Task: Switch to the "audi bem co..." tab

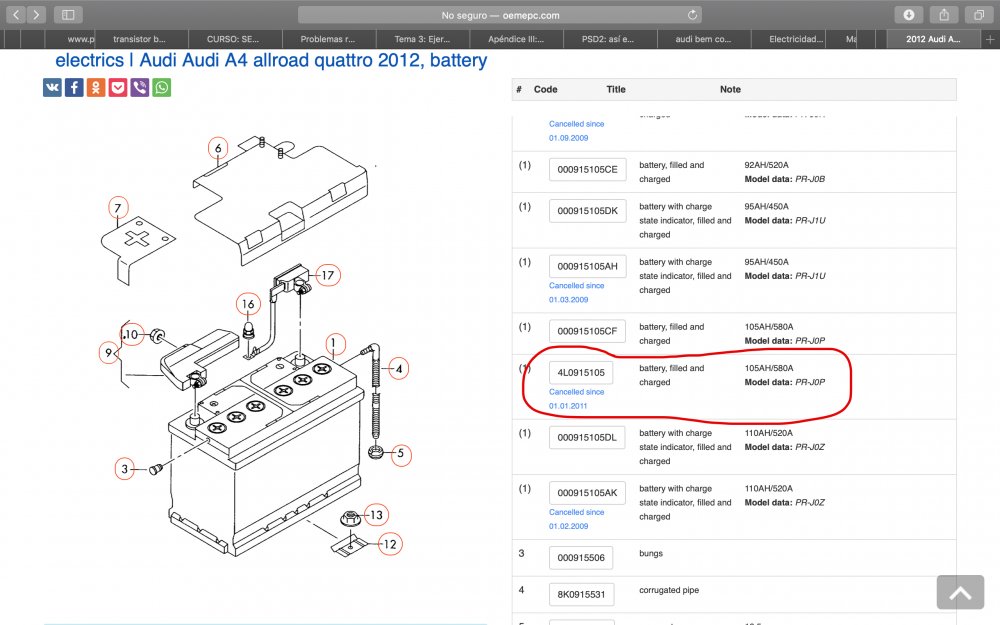Action: [x=703, y=39]
